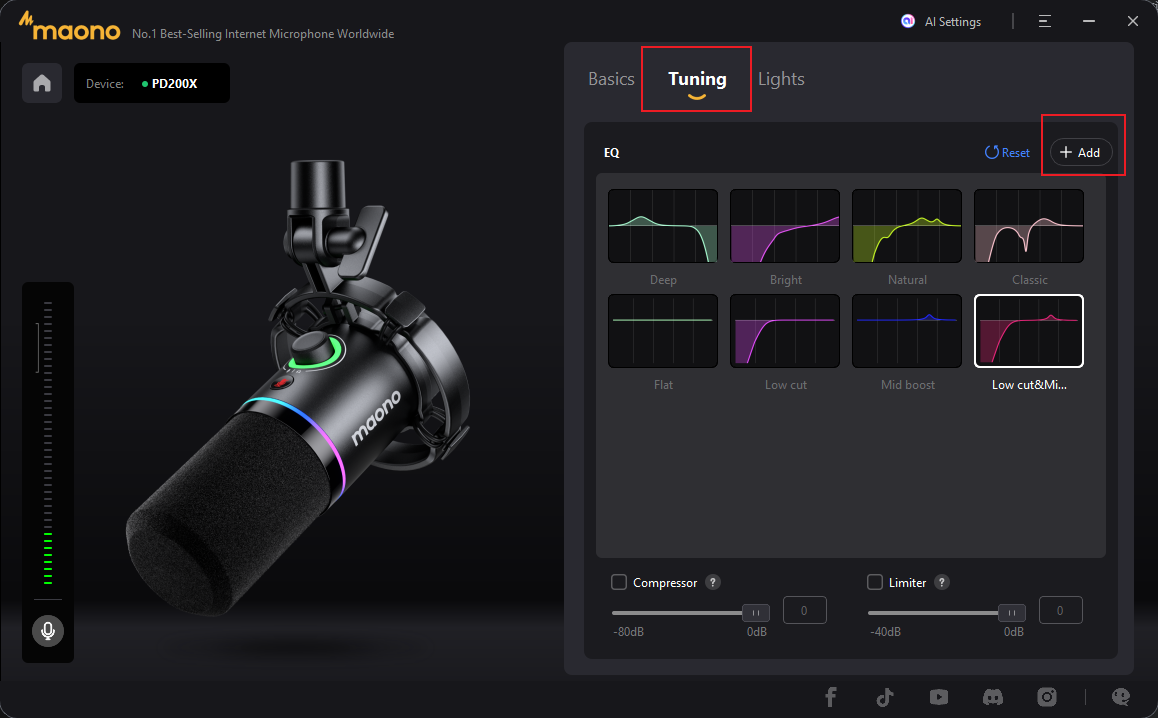Open the hamburger menu in title bar
The image size is (1158, 718).
coord(1044,21)
